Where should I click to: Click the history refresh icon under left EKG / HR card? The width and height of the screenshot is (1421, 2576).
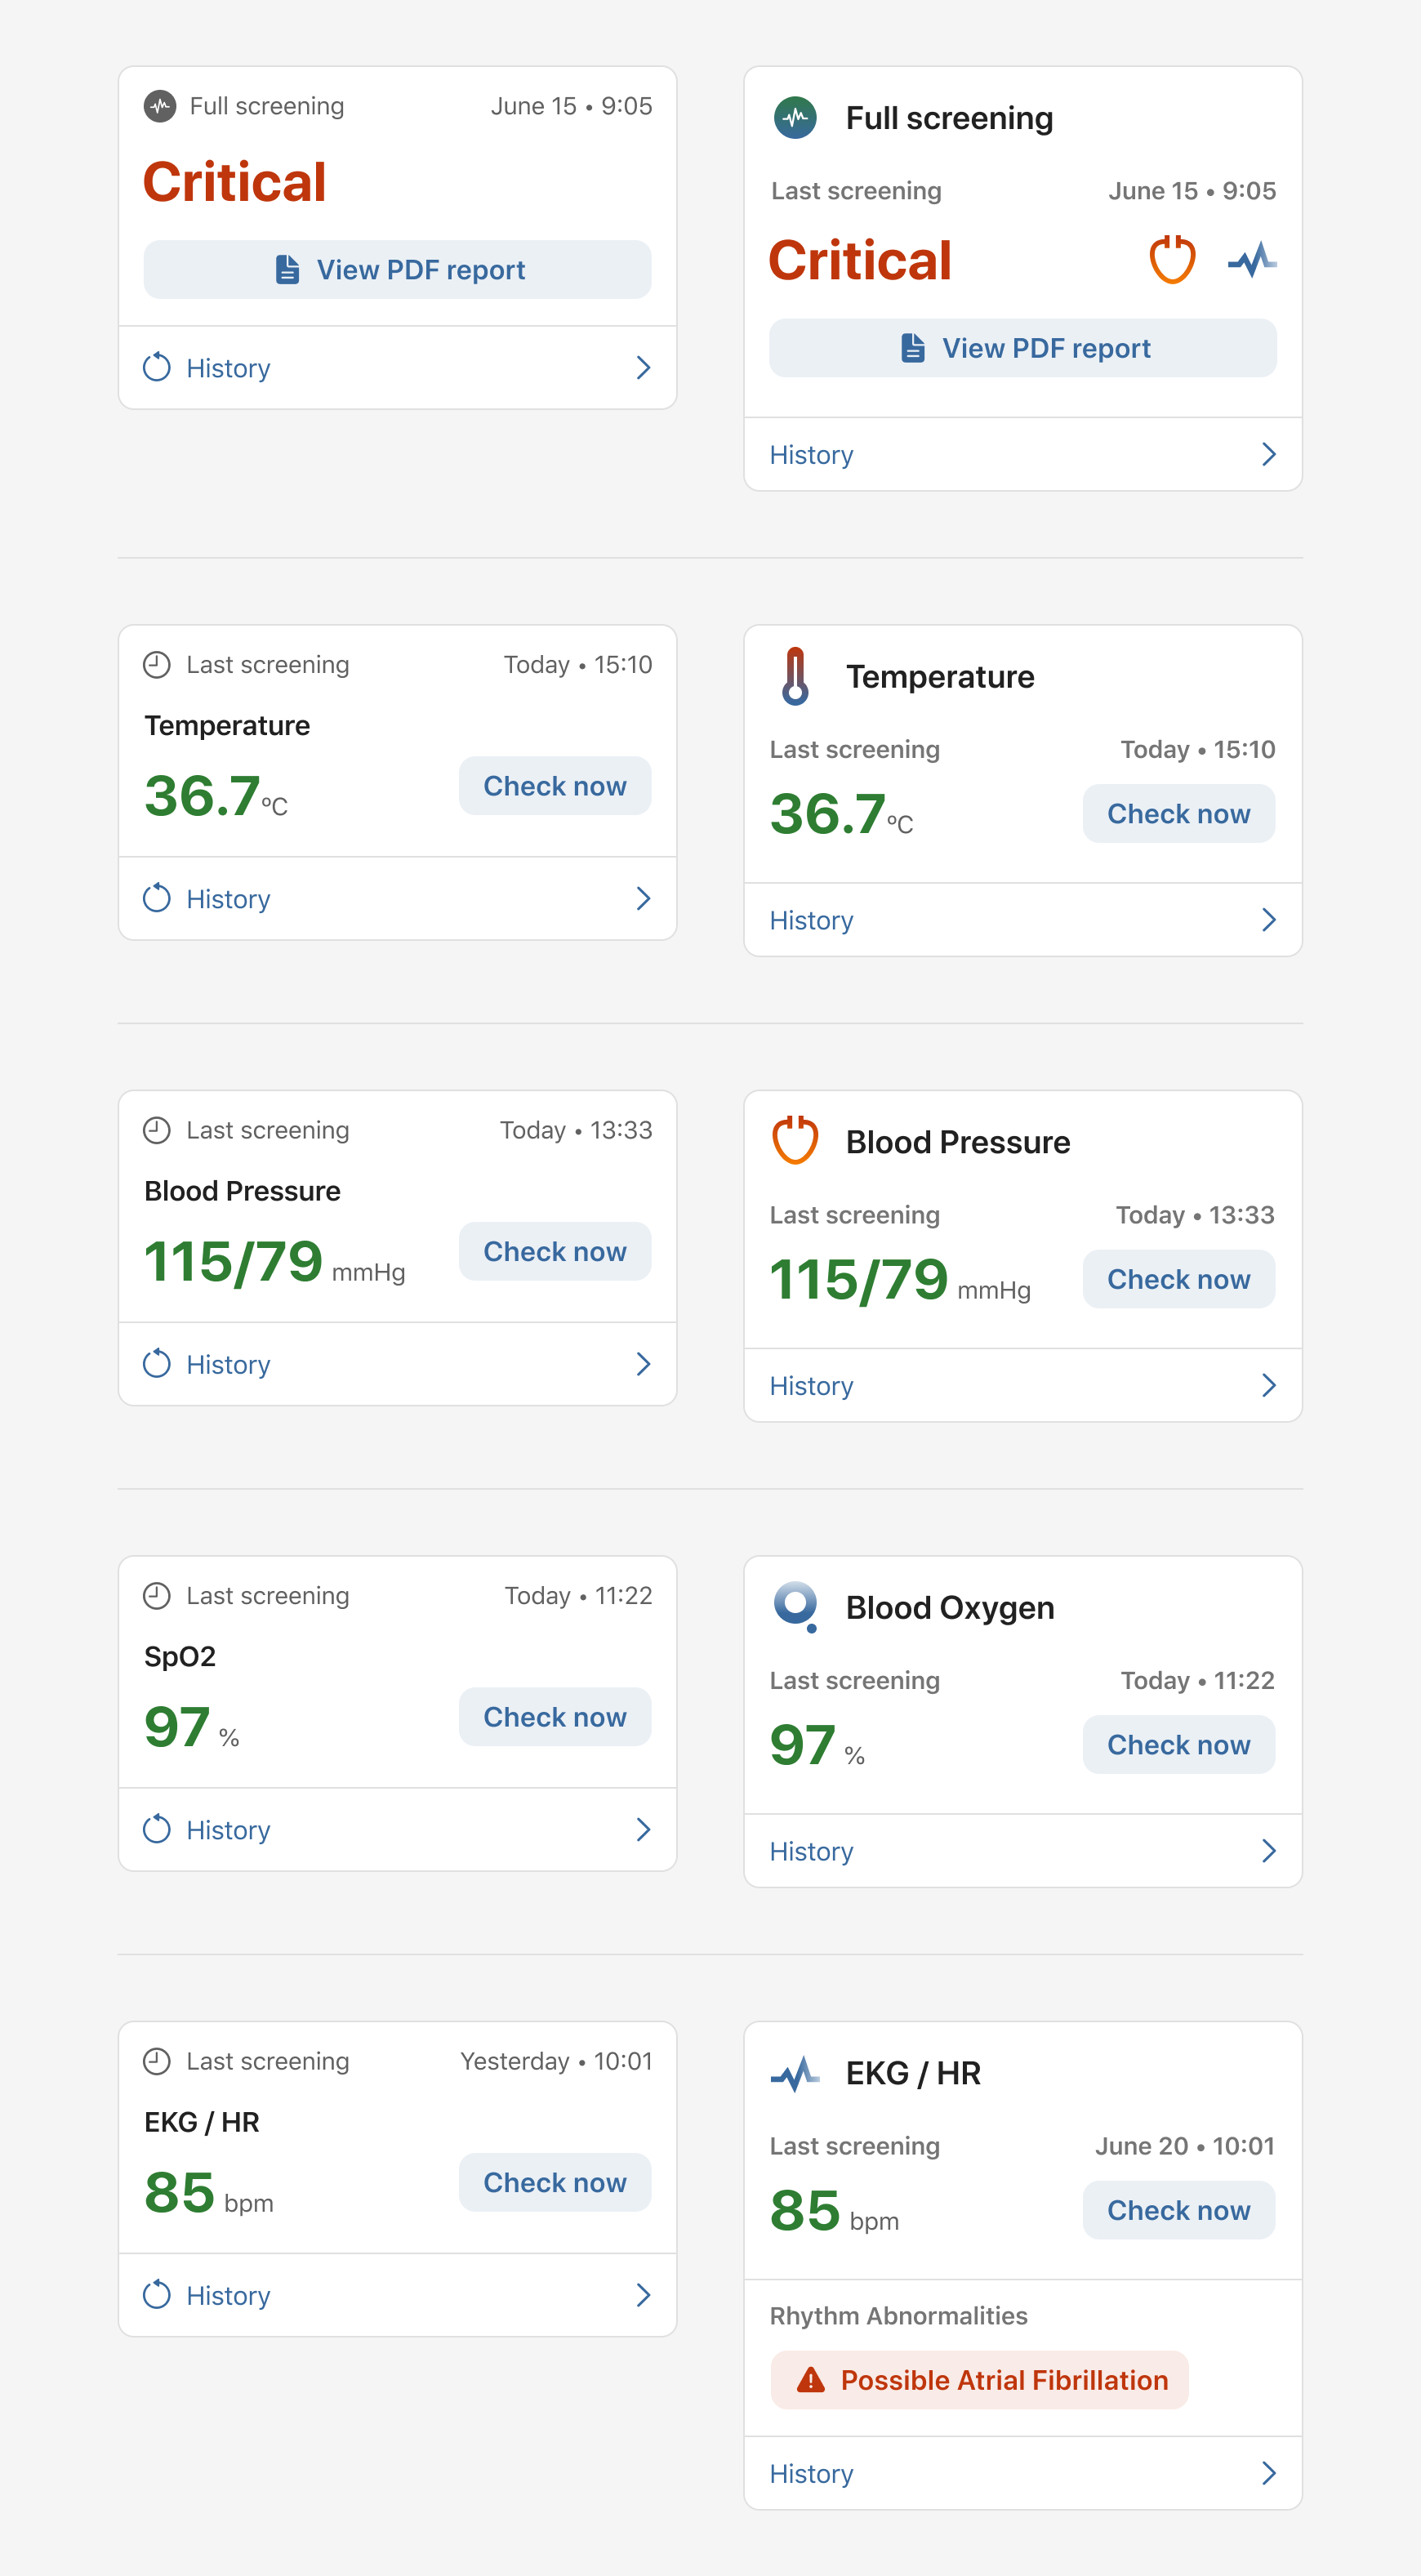[x=157, y=2295]
